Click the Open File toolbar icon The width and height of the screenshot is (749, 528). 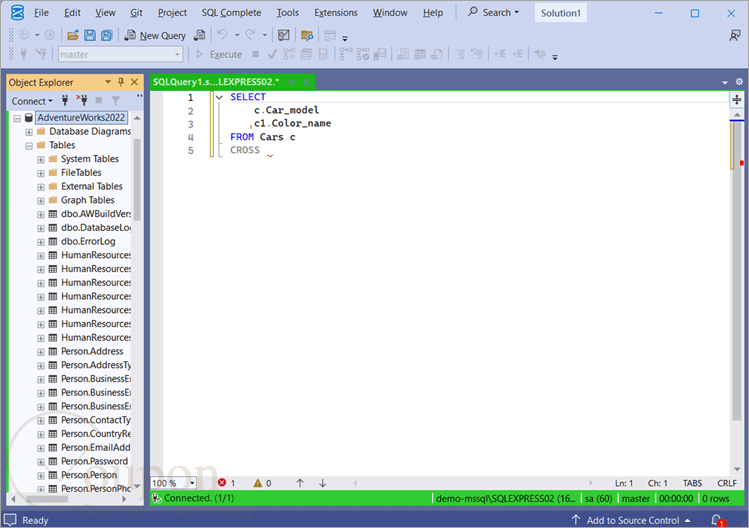click(x=73, y=35)
